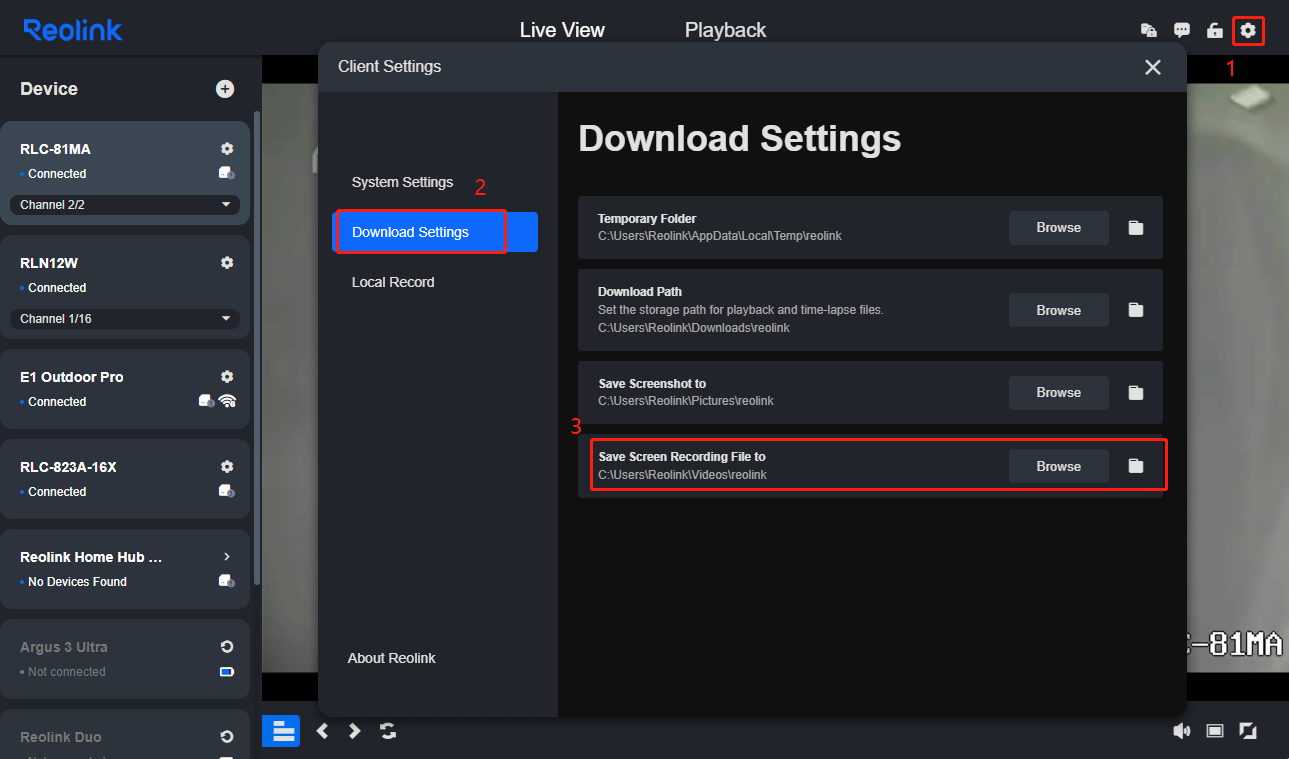
Task: Open Screen Recording folder icon
Action: [1136, 466]
